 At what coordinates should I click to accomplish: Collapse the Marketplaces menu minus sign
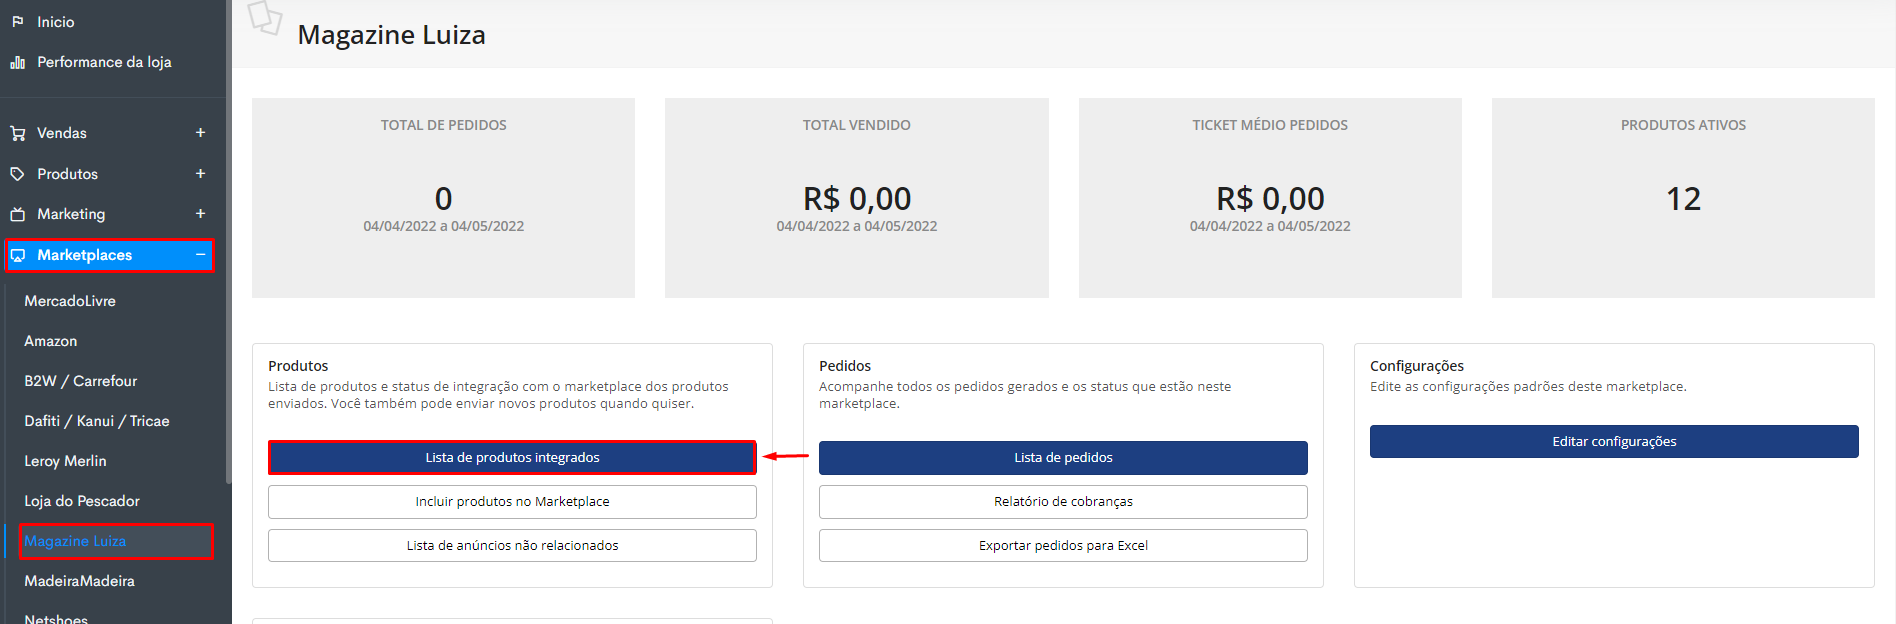[x=200, y=255]
